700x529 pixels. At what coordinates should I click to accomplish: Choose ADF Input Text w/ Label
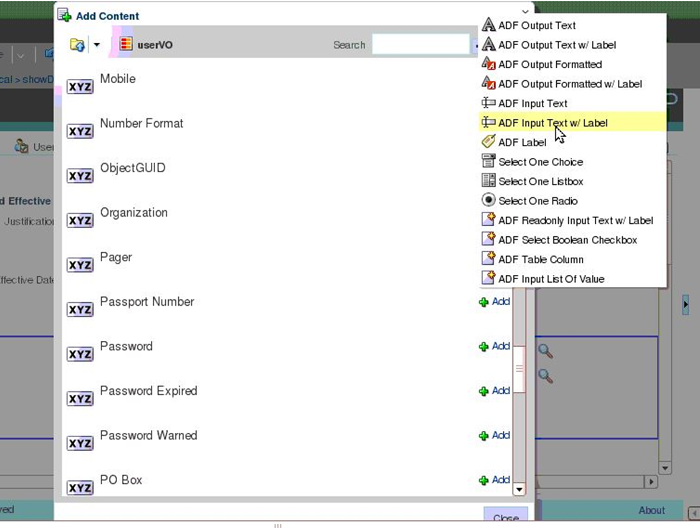(573, 123)
